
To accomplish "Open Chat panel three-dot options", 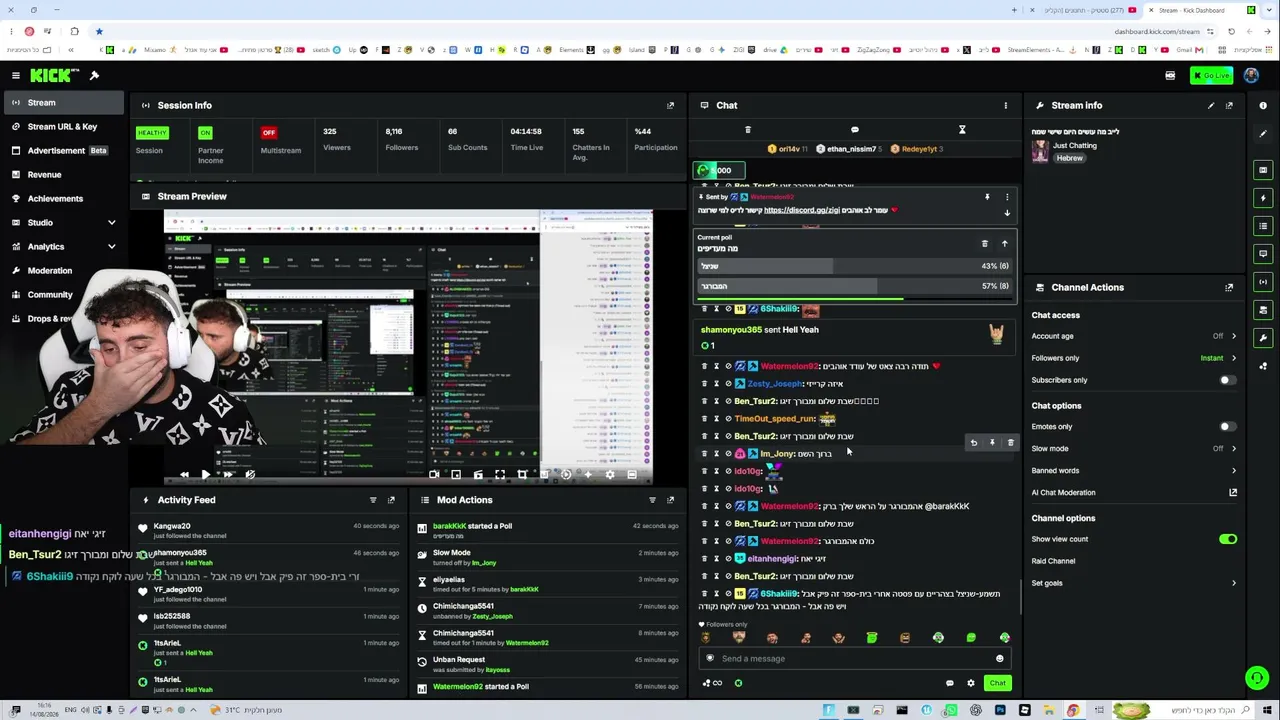I will 1006,105.
